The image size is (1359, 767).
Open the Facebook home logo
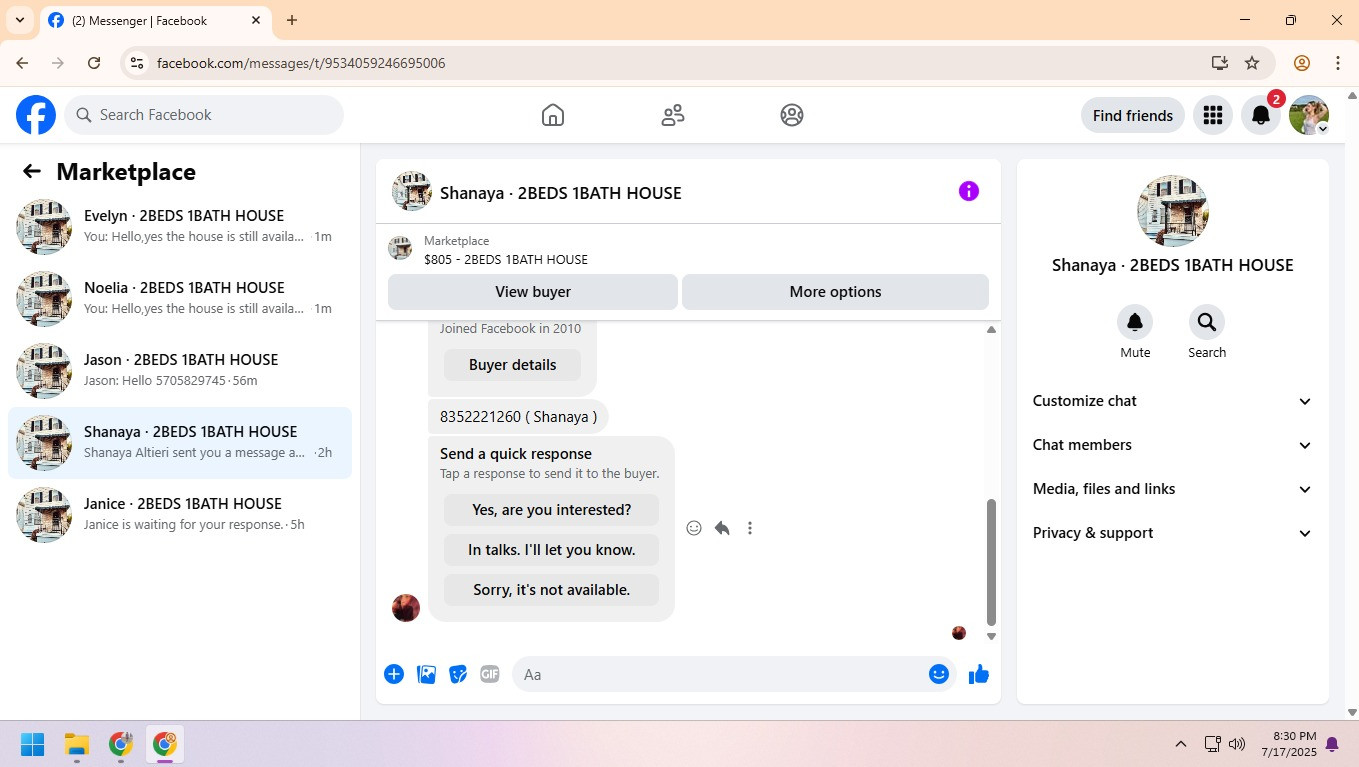tap(36, 115)
